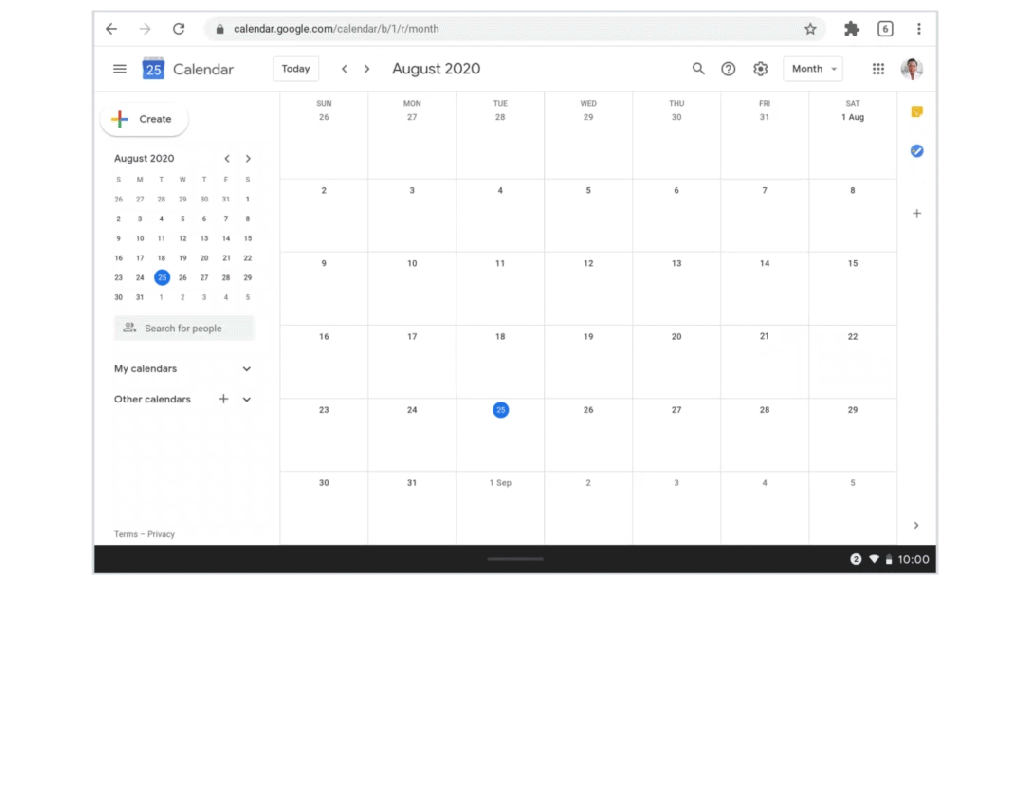This screenshot has width=1024, height=805.
Task: Click the browser address bar URL
Action: 336,29
